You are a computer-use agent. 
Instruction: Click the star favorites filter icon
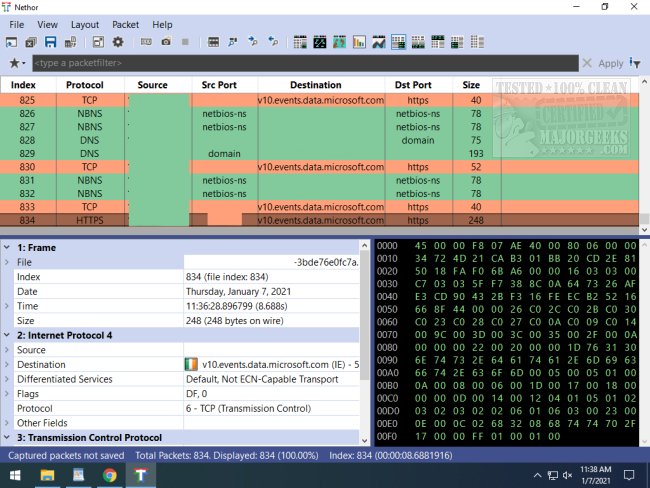pyautogui.click(x=13, y=63)
